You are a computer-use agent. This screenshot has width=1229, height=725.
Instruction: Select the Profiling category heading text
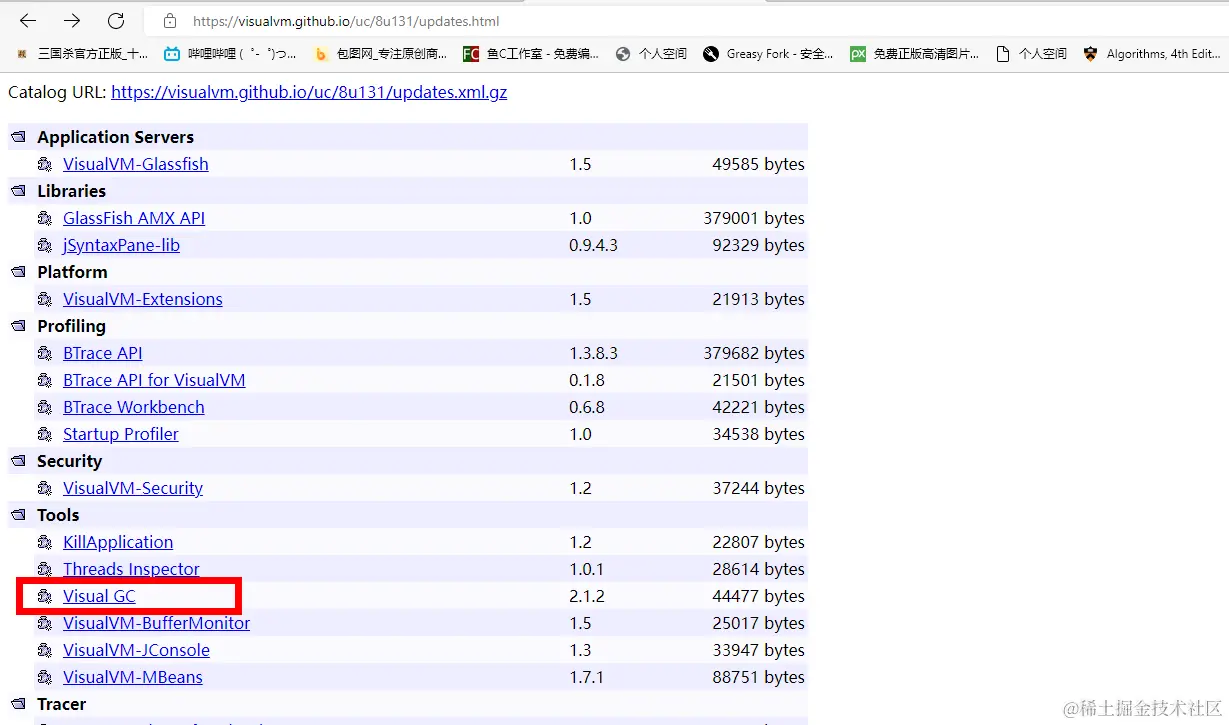[x=71, y=326]
